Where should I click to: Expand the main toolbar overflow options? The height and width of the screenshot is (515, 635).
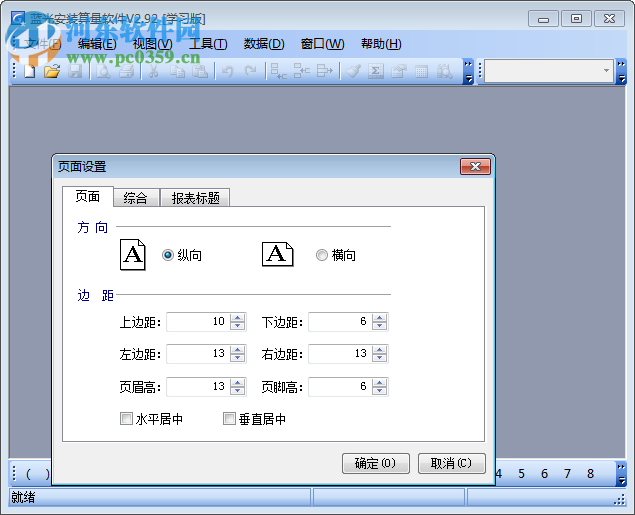(468, 72)
